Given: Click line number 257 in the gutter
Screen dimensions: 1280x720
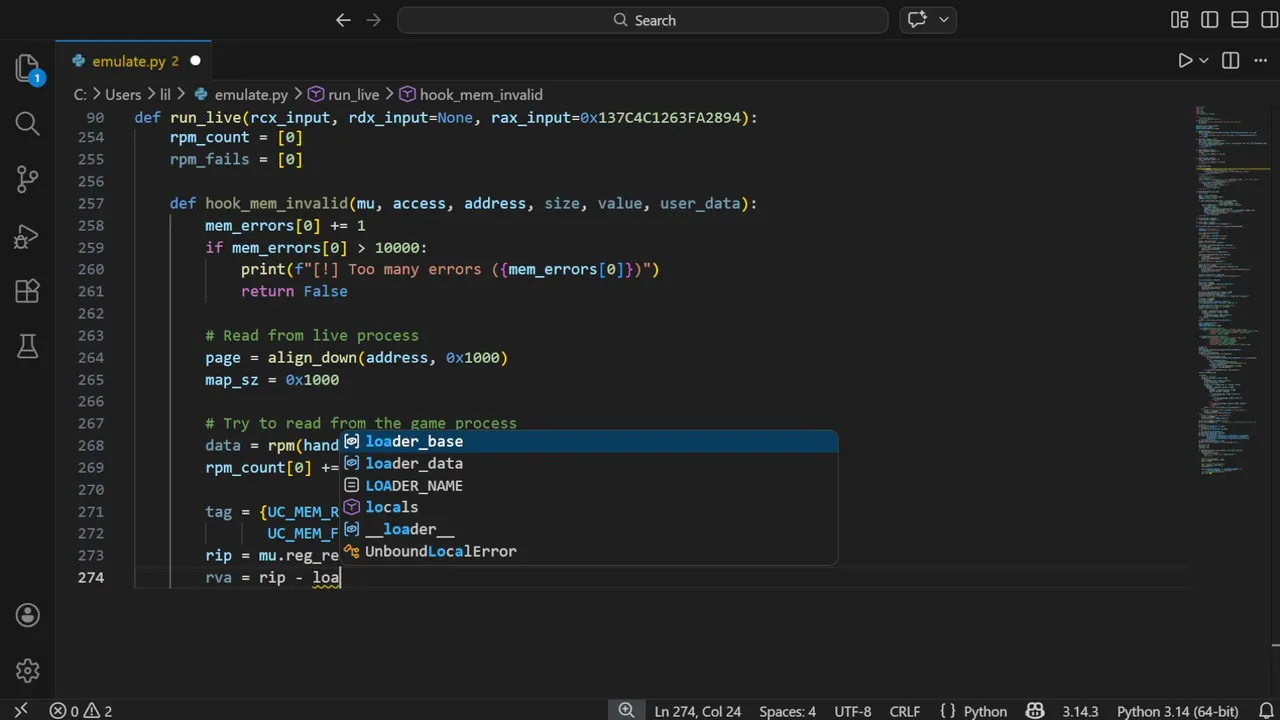Looking at the screenshot, I should 90,203.
